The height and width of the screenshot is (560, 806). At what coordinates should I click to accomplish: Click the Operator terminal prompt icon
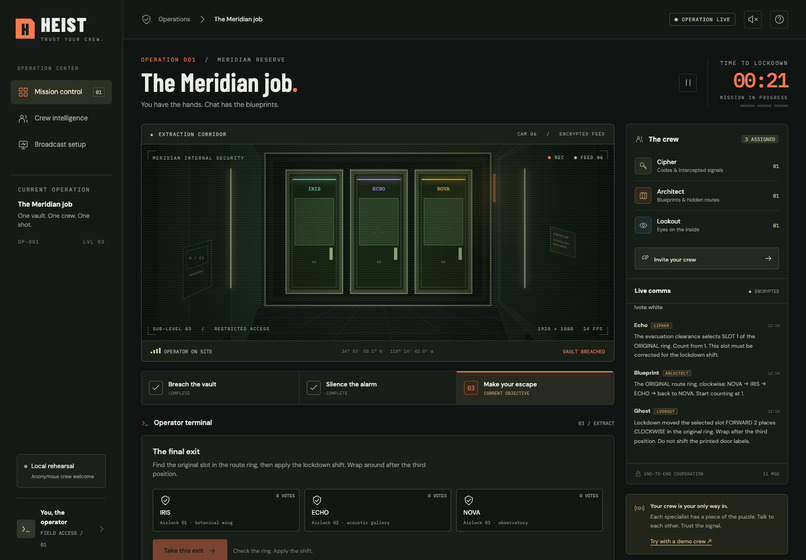145,423
